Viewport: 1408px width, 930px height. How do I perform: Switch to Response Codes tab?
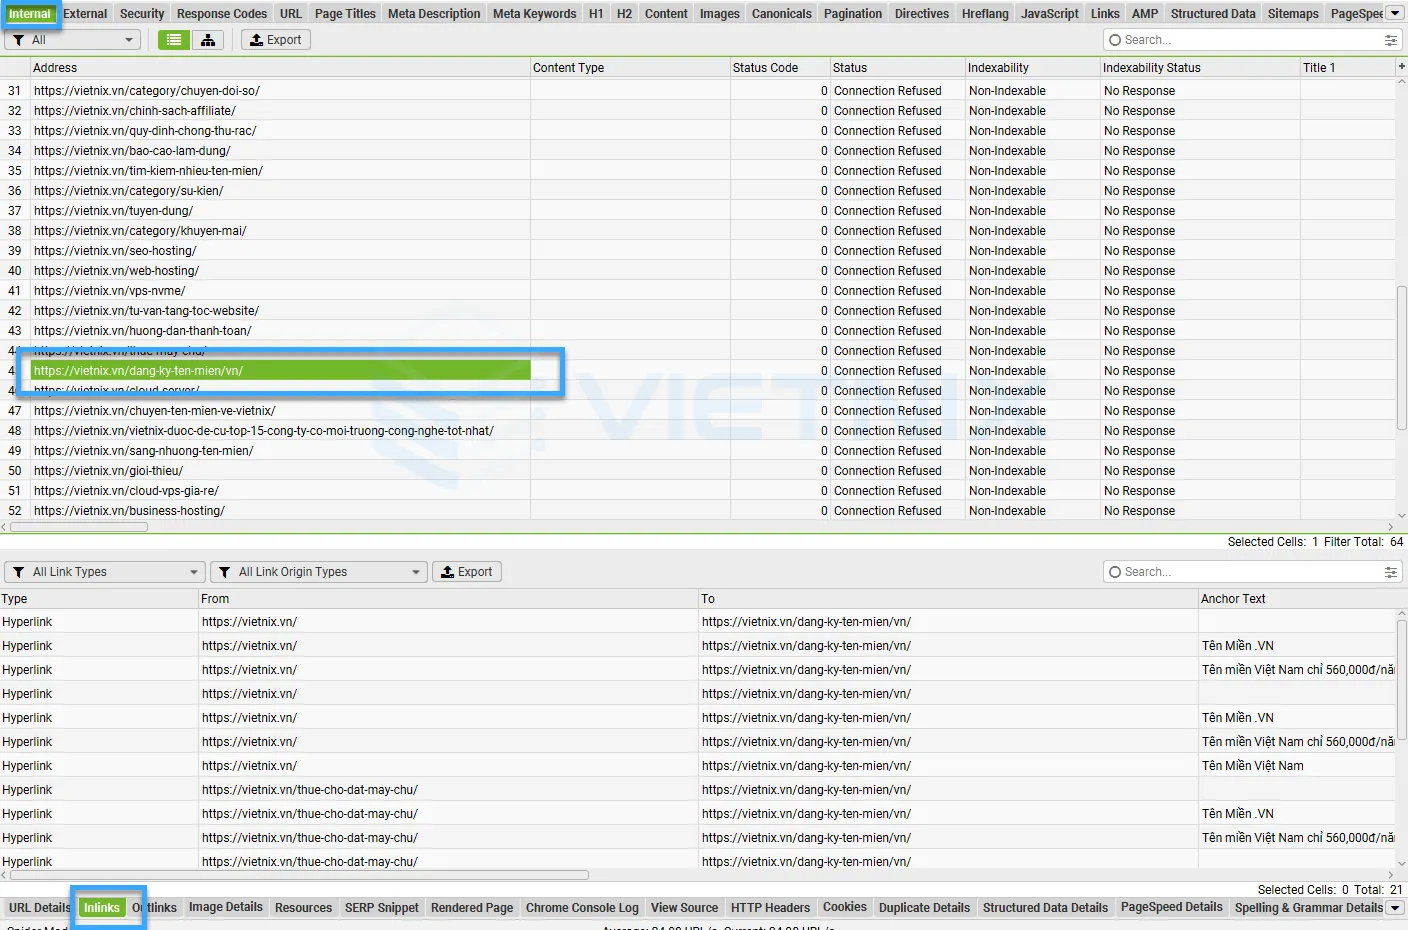[222, 14]
